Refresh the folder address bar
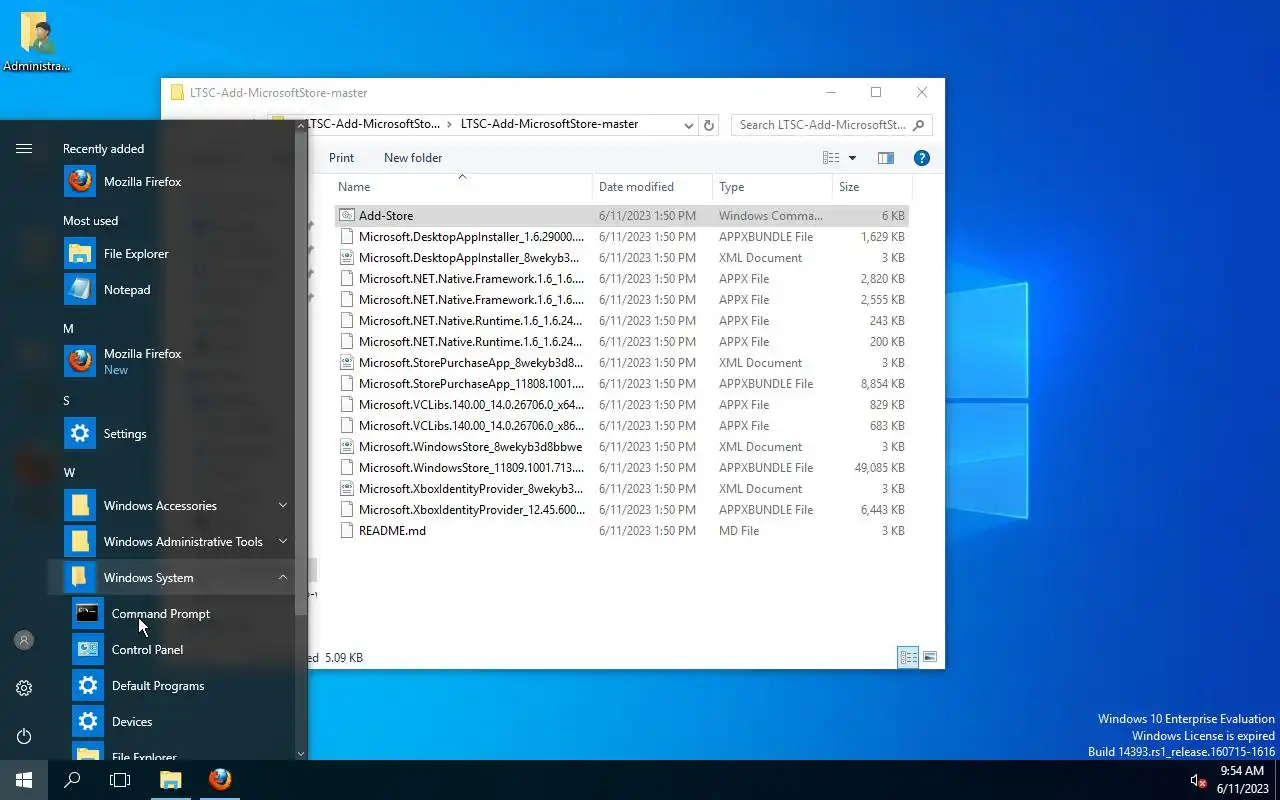Screen dimensions: 1280x800 click(709, 125)
